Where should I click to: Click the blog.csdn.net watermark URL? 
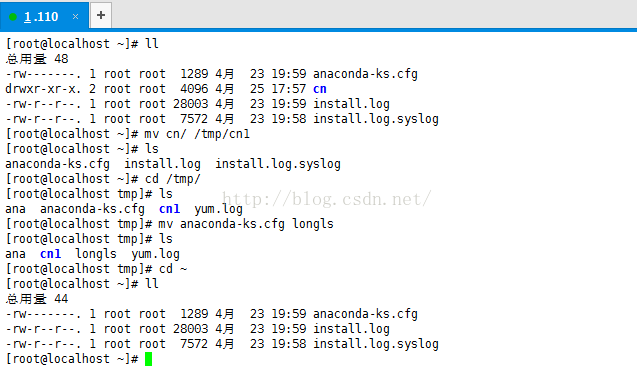(x=326, y=199)
